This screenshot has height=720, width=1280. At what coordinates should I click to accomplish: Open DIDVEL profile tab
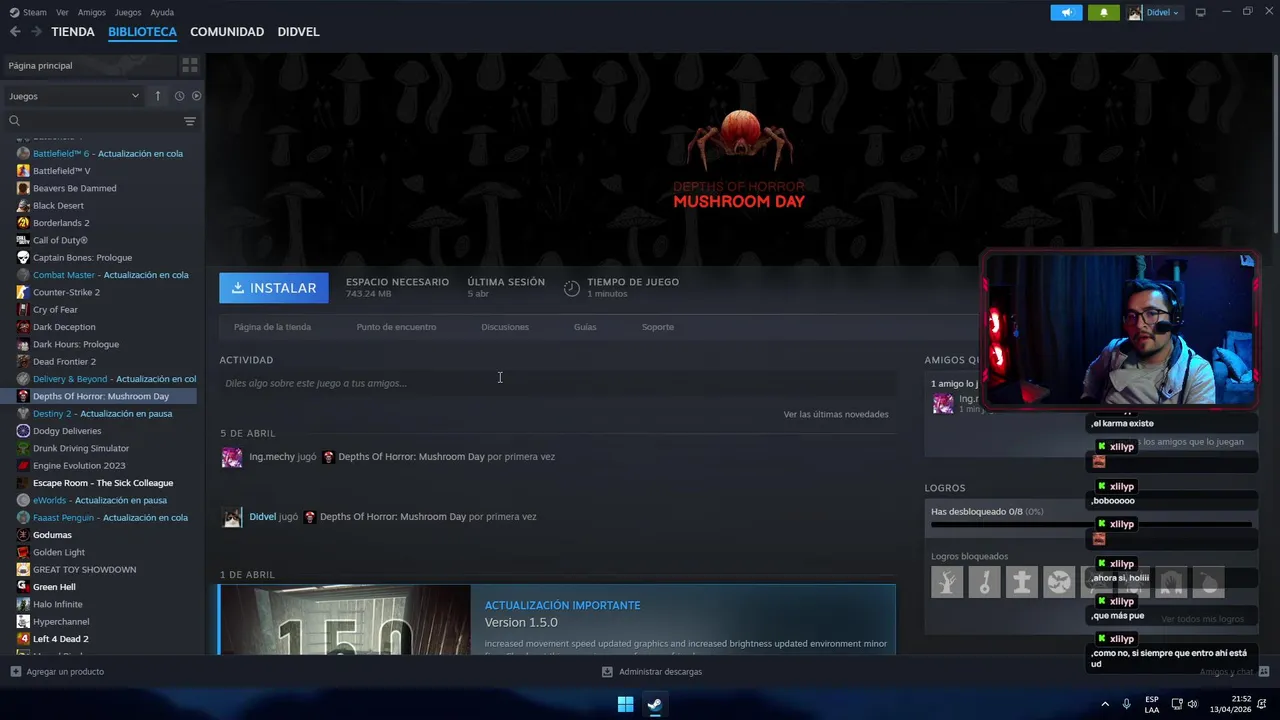(298, 32)
